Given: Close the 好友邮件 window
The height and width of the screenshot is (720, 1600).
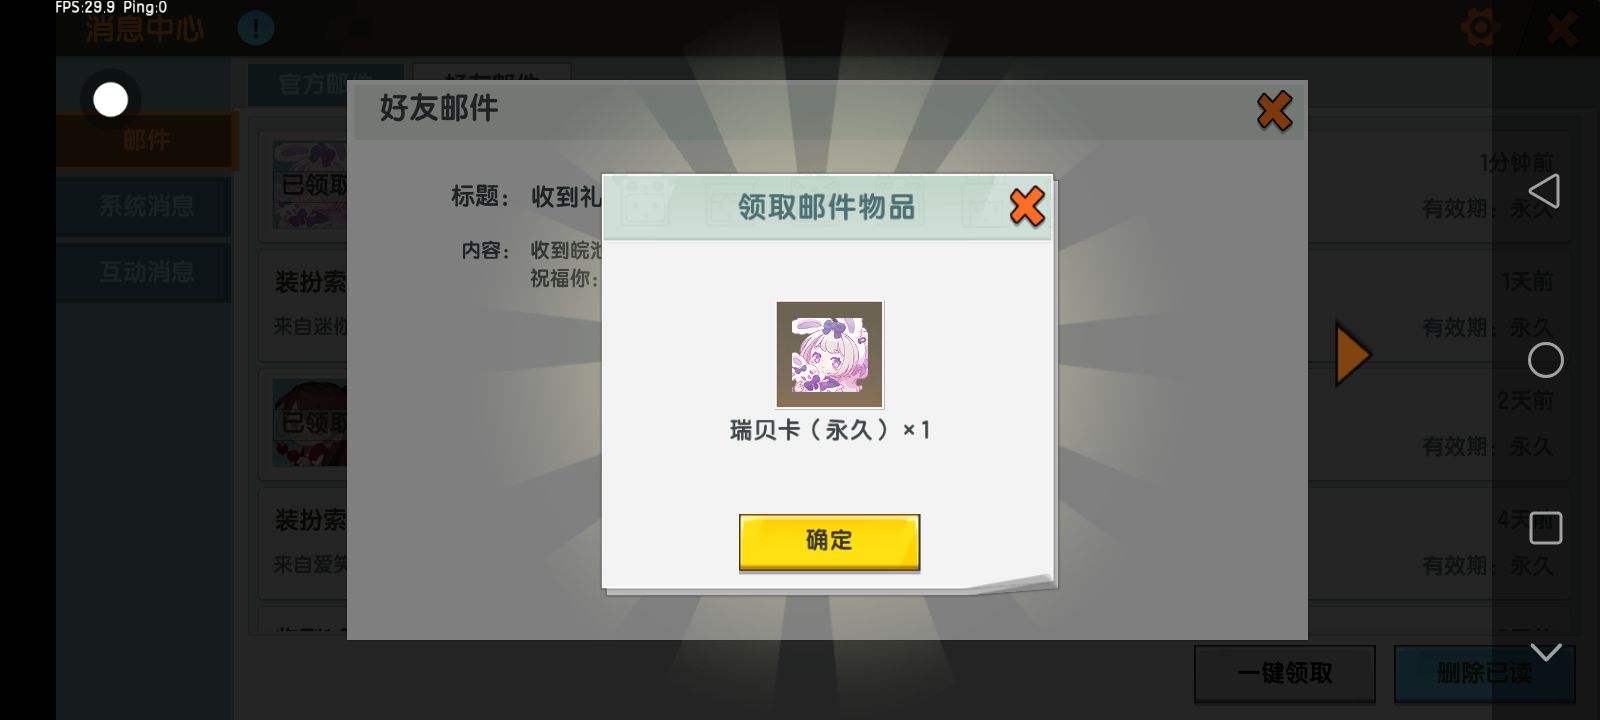Looking at the screenshot, I should tap(1274, 111).
